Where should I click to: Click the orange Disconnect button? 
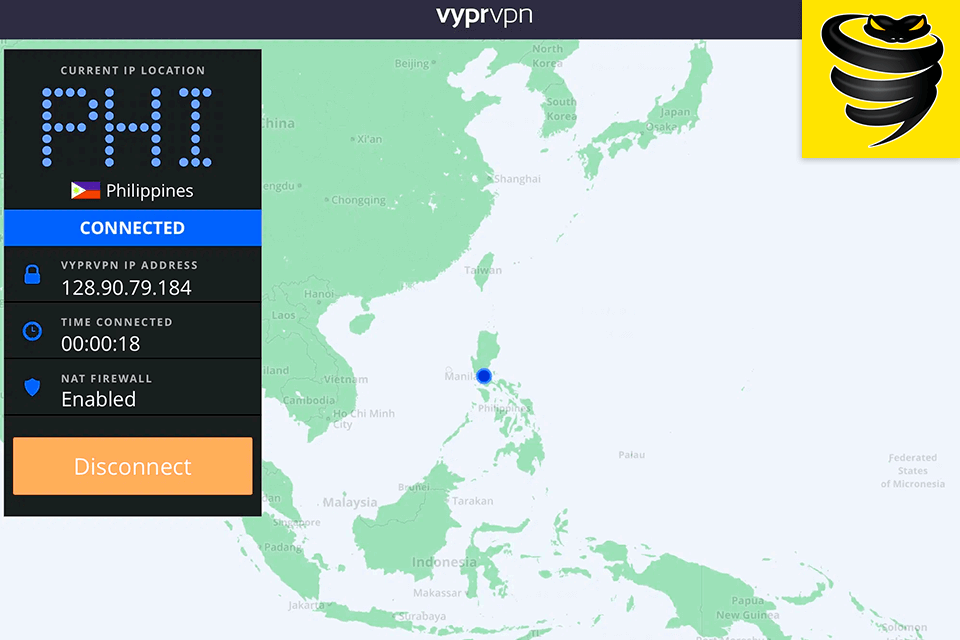(x=132, y=465)
